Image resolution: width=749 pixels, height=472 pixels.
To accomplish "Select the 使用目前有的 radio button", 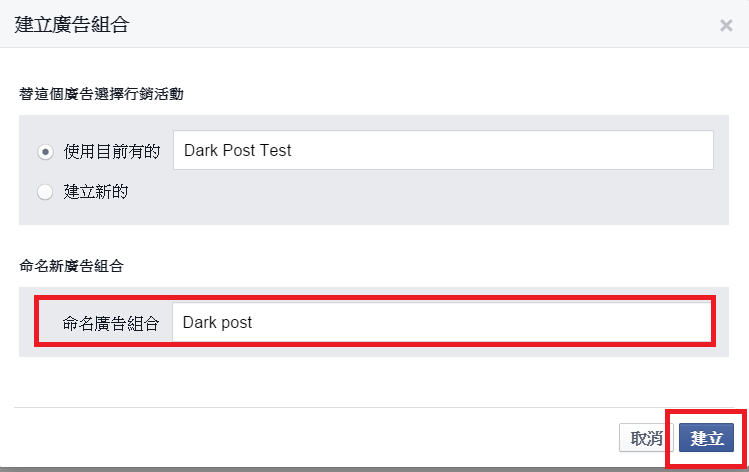I will click(45, 152).
